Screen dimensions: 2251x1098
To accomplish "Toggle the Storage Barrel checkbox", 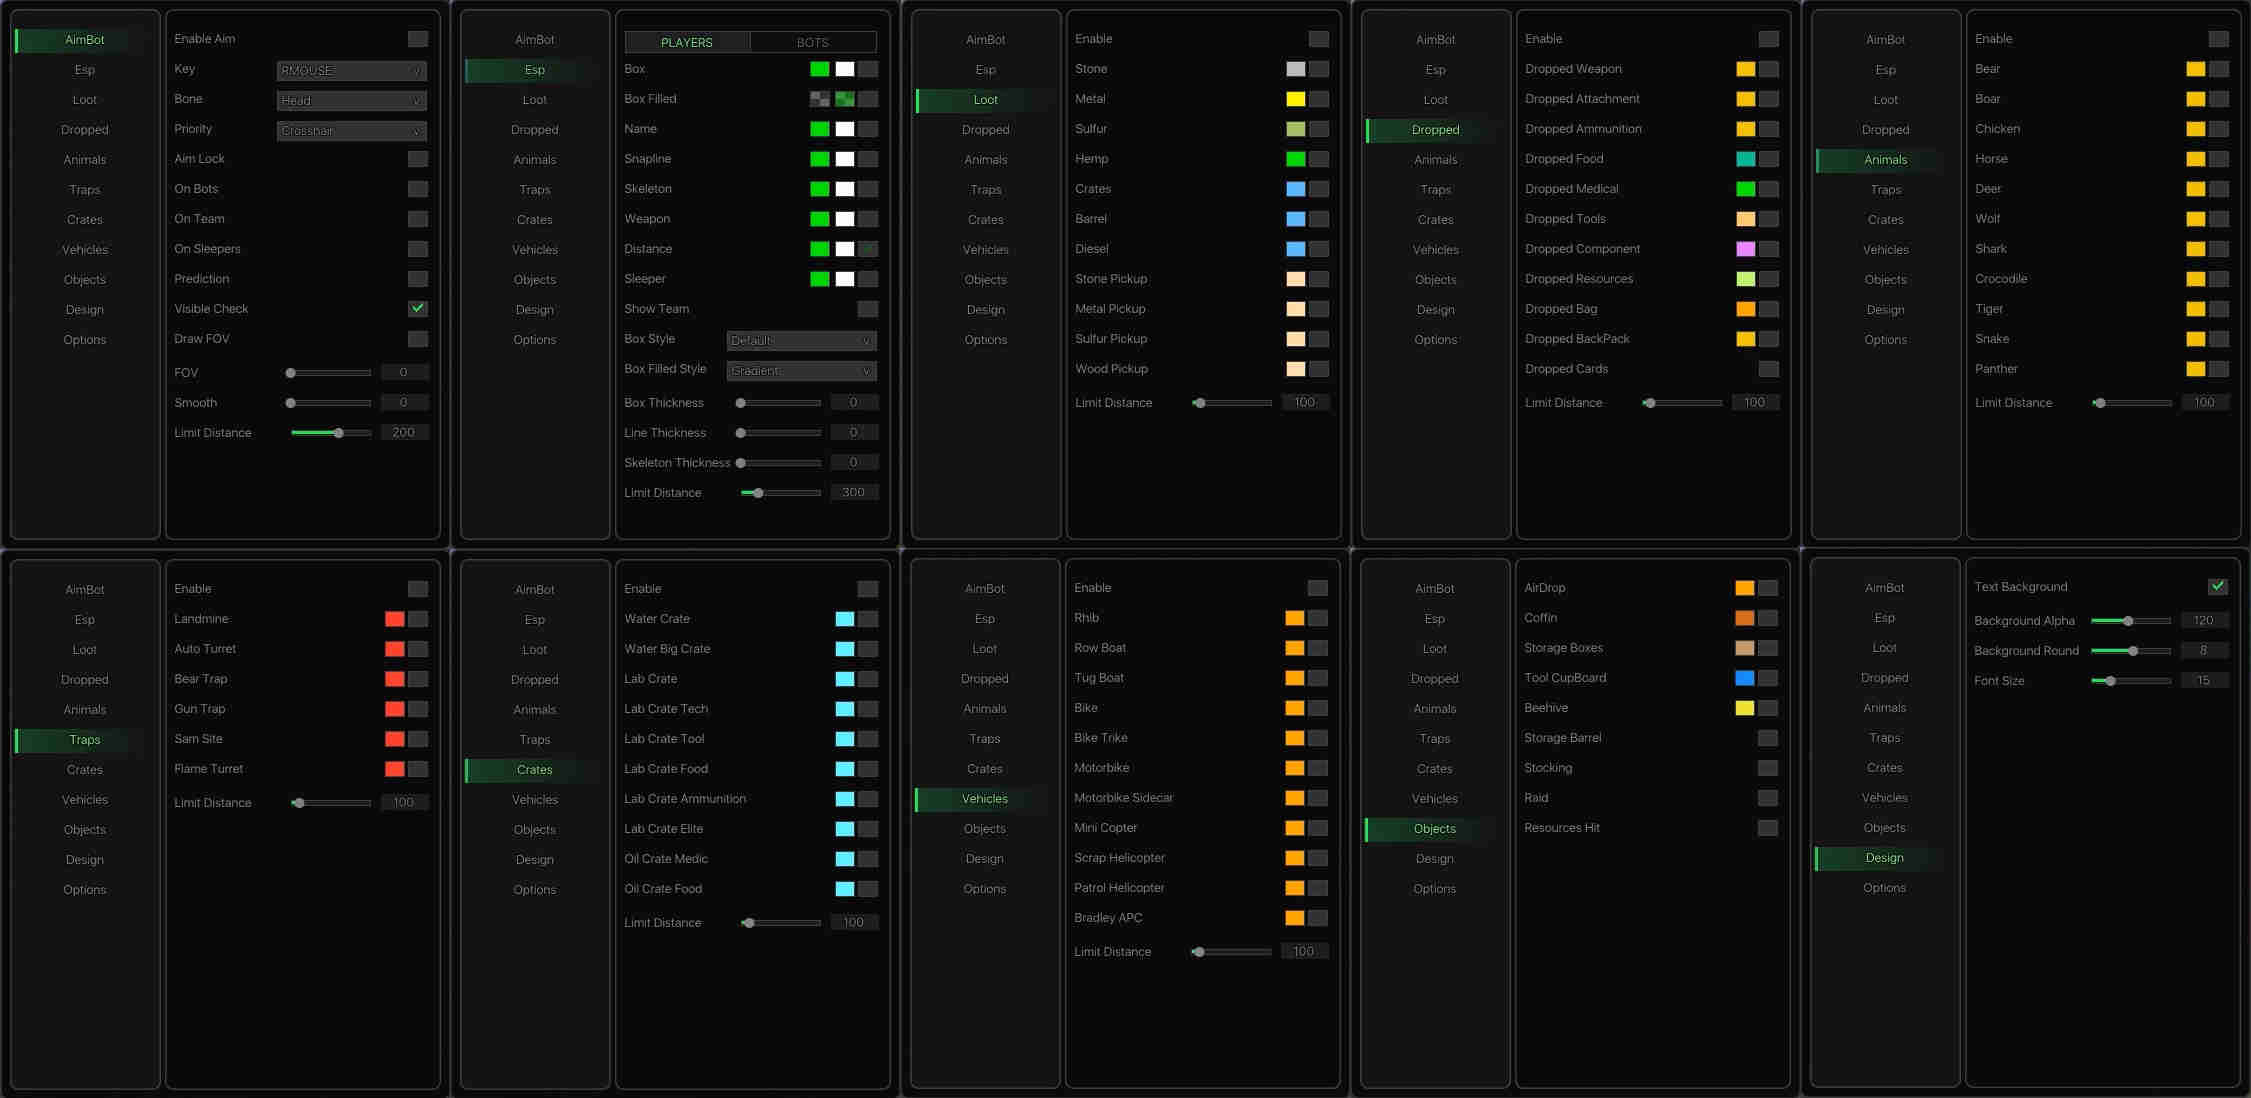I will [1768, 738].
